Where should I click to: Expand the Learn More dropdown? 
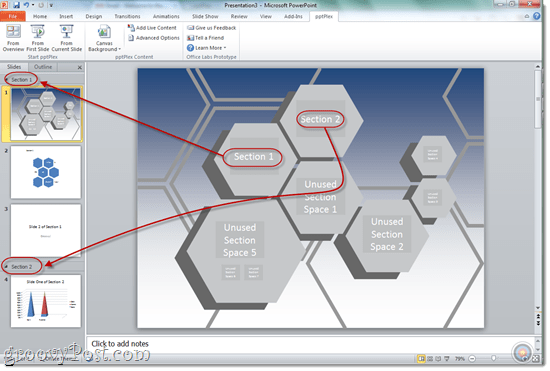click(207, 48)
